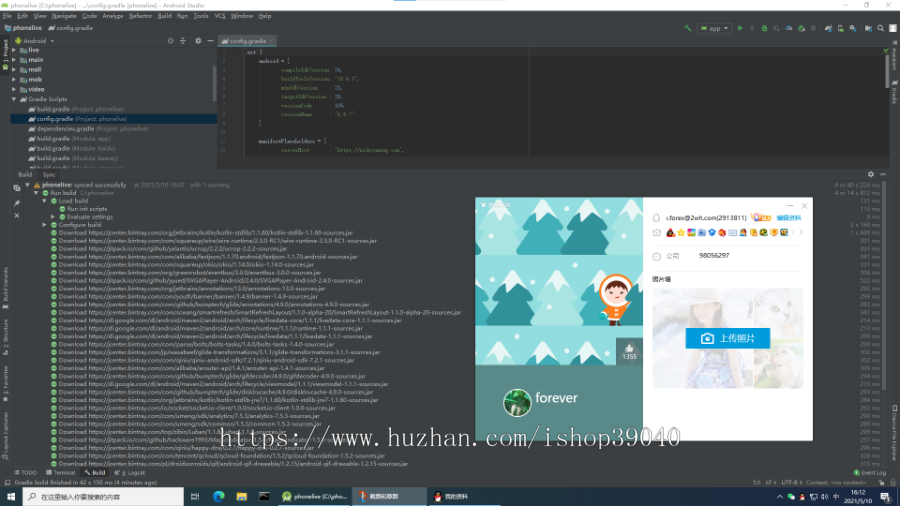Open Task View on the taskbar
The image size is (900, 506).
tap(195, 497)
